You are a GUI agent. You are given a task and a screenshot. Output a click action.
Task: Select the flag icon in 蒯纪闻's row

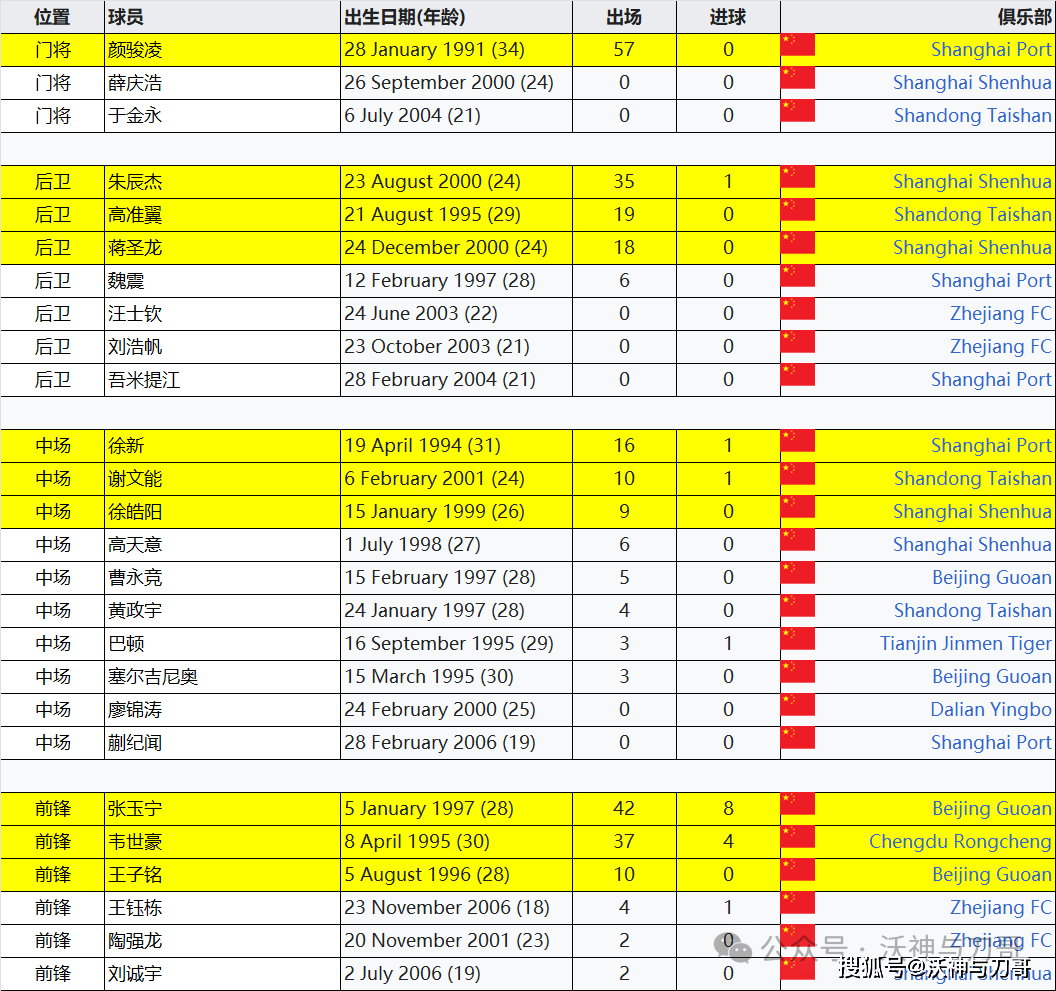(x=798, y=739)
